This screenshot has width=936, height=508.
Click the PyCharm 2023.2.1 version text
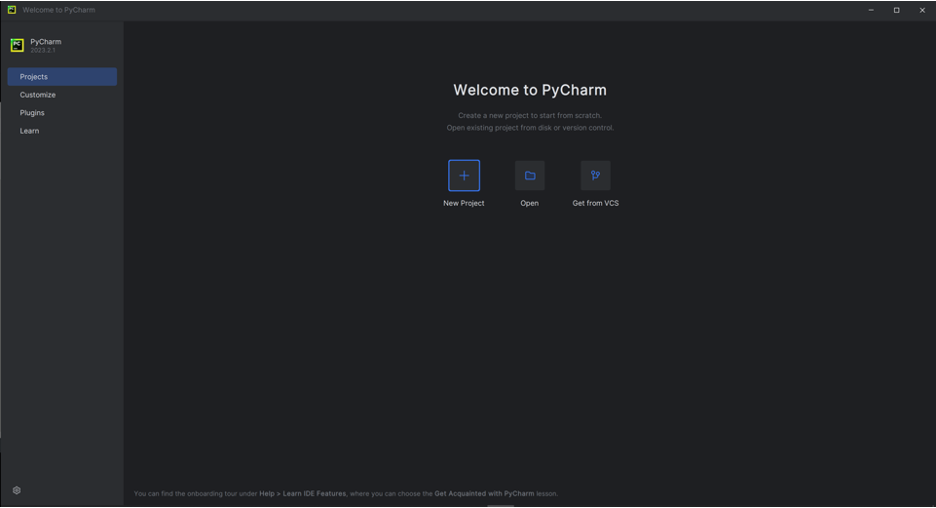coord(43,50)
